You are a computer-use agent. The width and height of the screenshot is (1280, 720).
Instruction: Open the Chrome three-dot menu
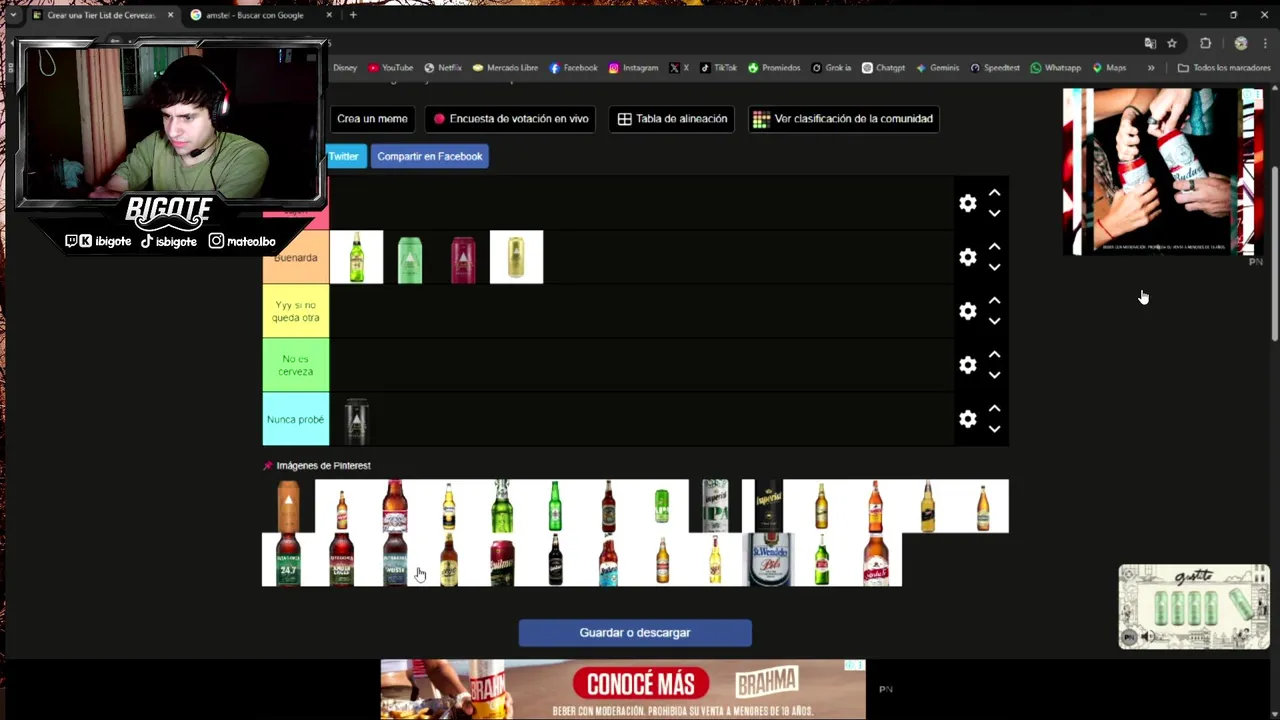[1265, 43]
